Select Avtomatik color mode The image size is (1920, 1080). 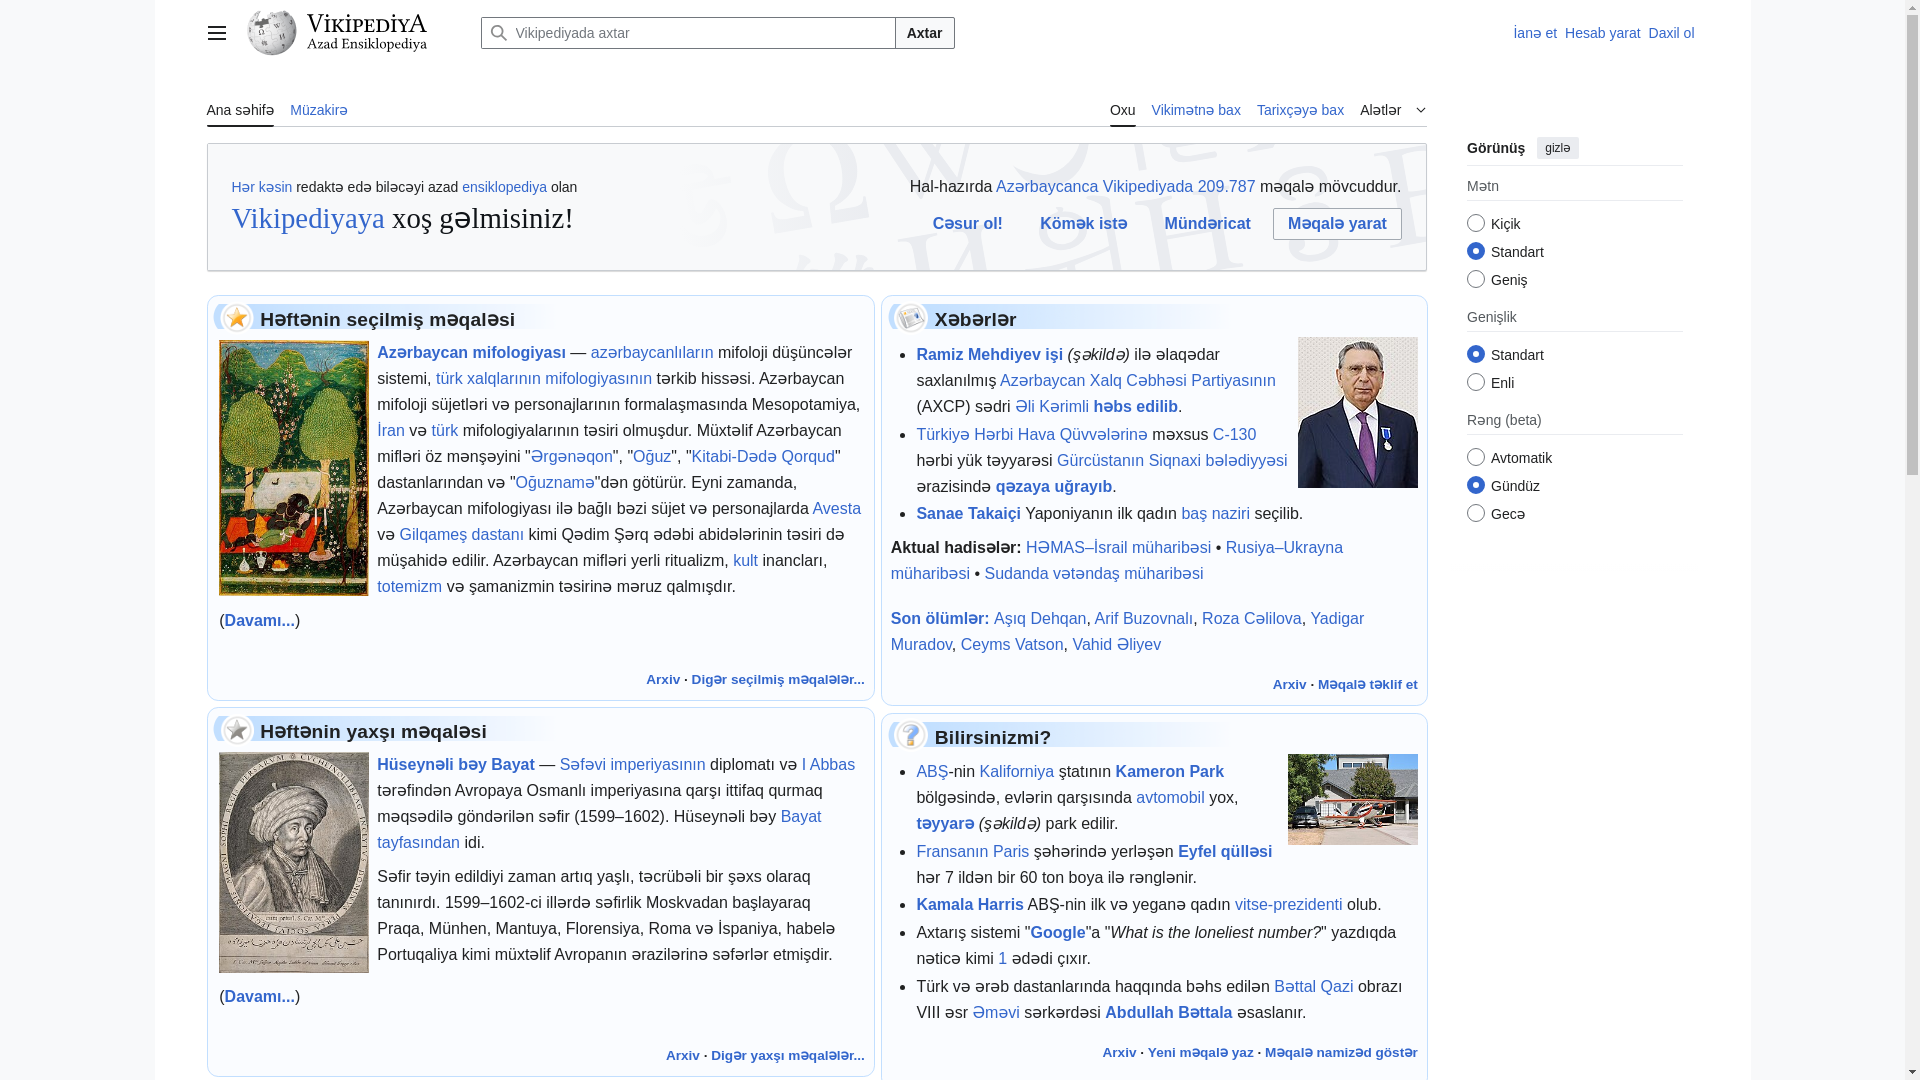coord(1476,457)
